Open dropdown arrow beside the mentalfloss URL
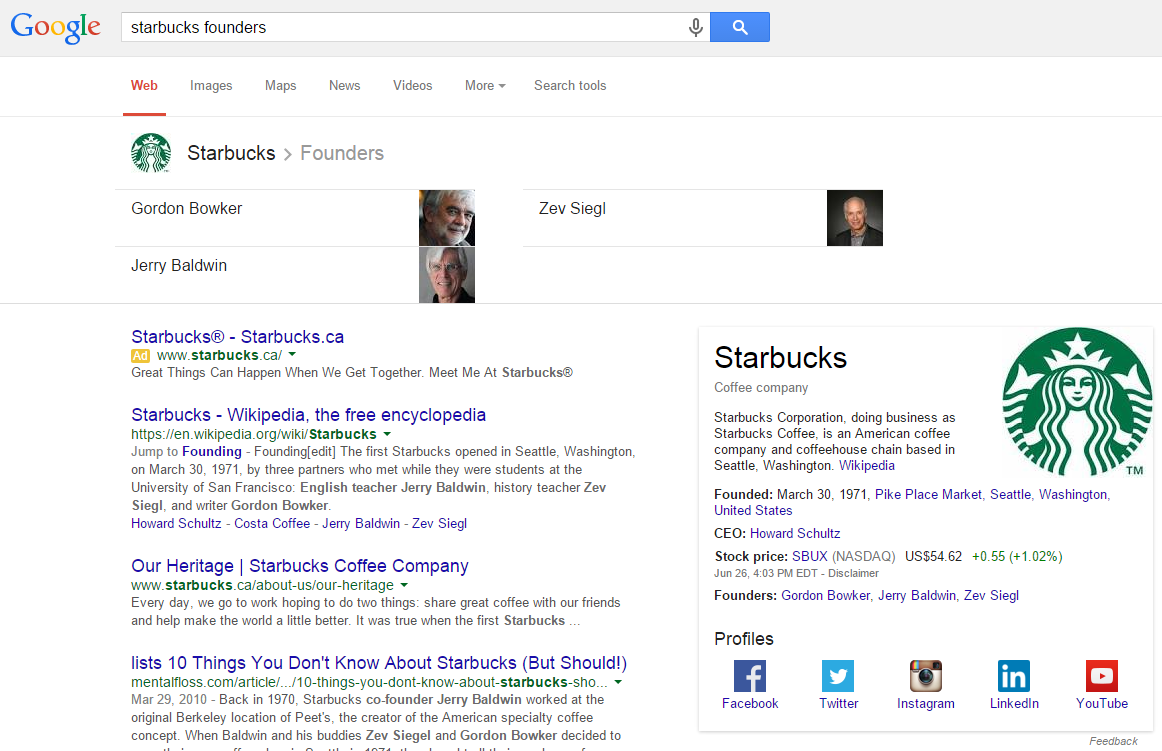1162x751 pixels. [x=618, y=682]
